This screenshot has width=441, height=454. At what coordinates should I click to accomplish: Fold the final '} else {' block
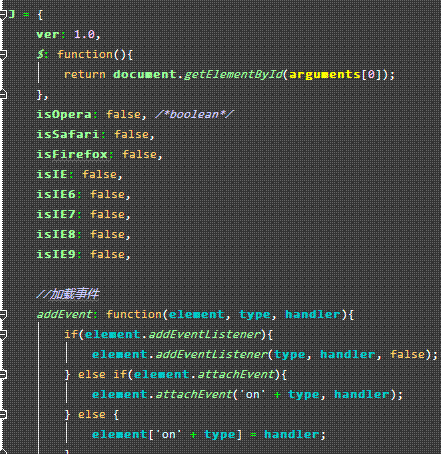3,415
